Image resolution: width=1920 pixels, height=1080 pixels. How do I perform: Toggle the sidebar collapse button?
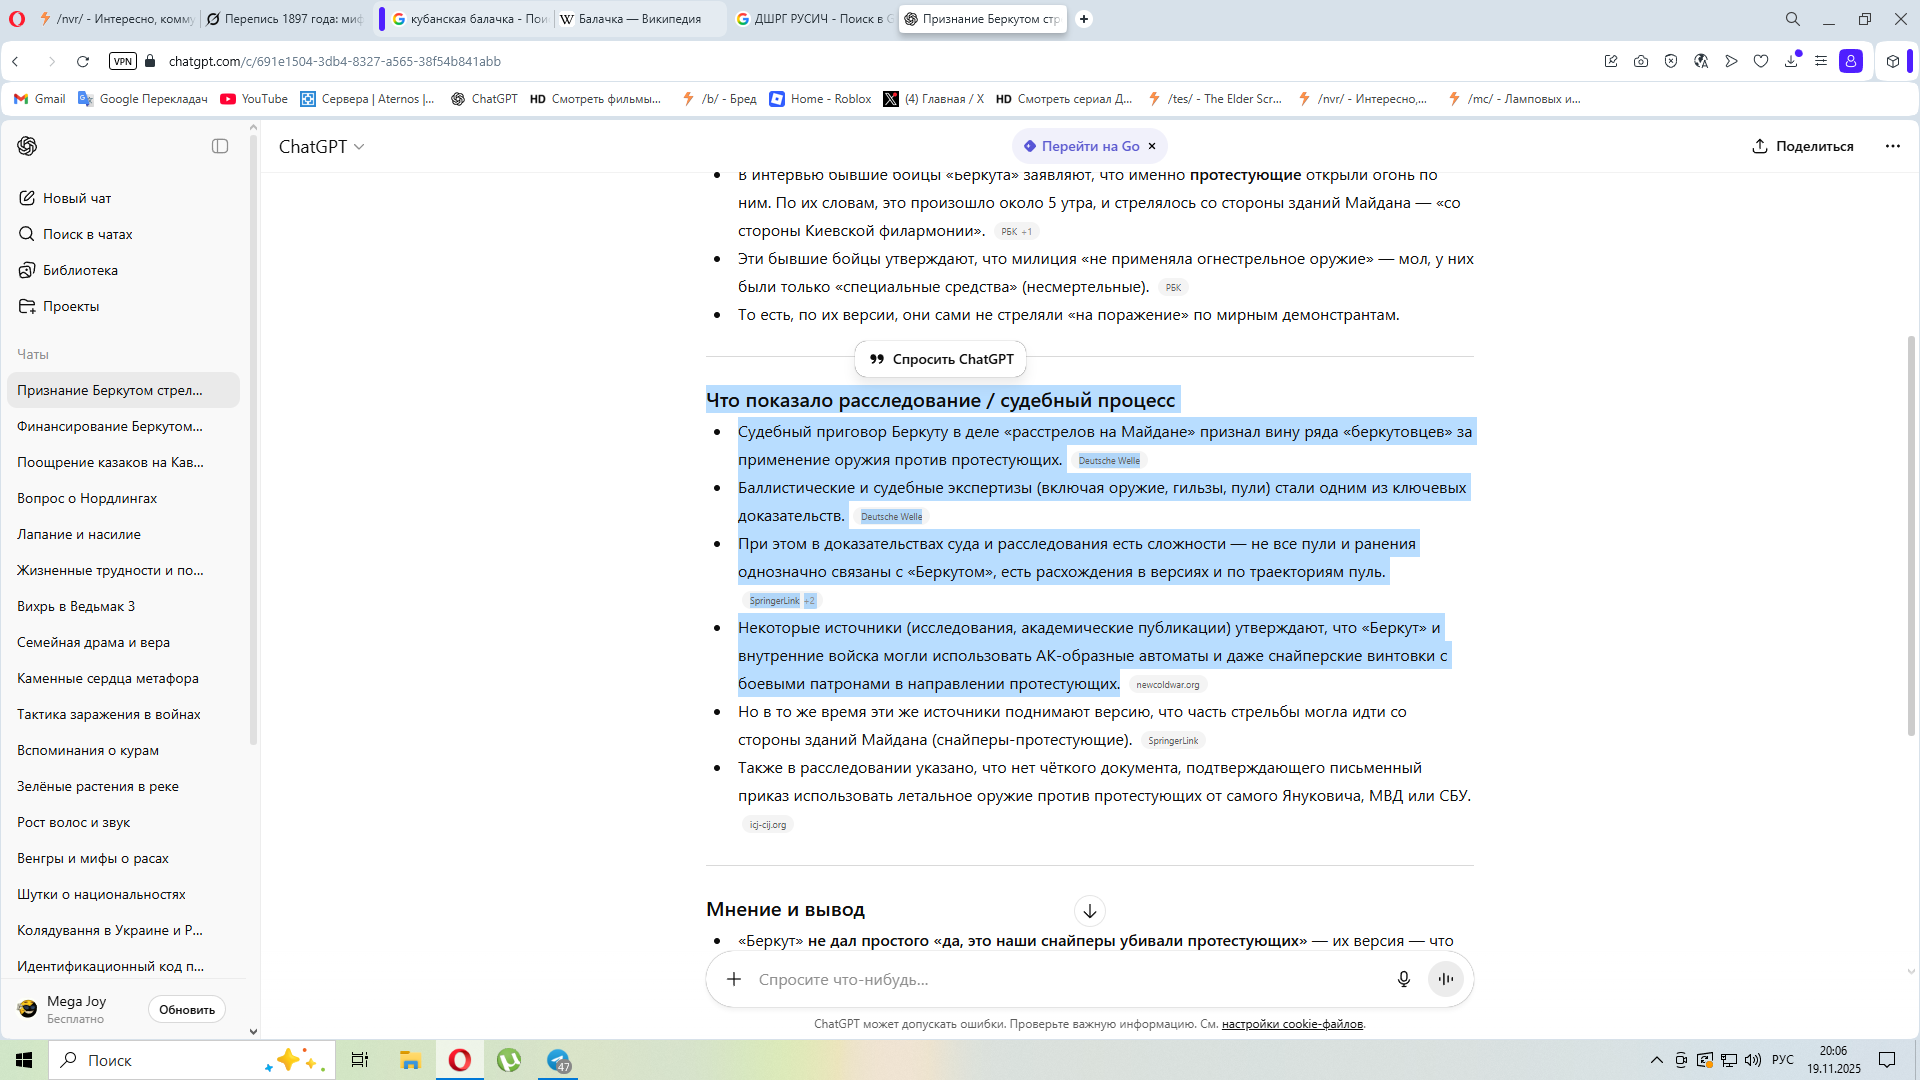coord(220,146)
